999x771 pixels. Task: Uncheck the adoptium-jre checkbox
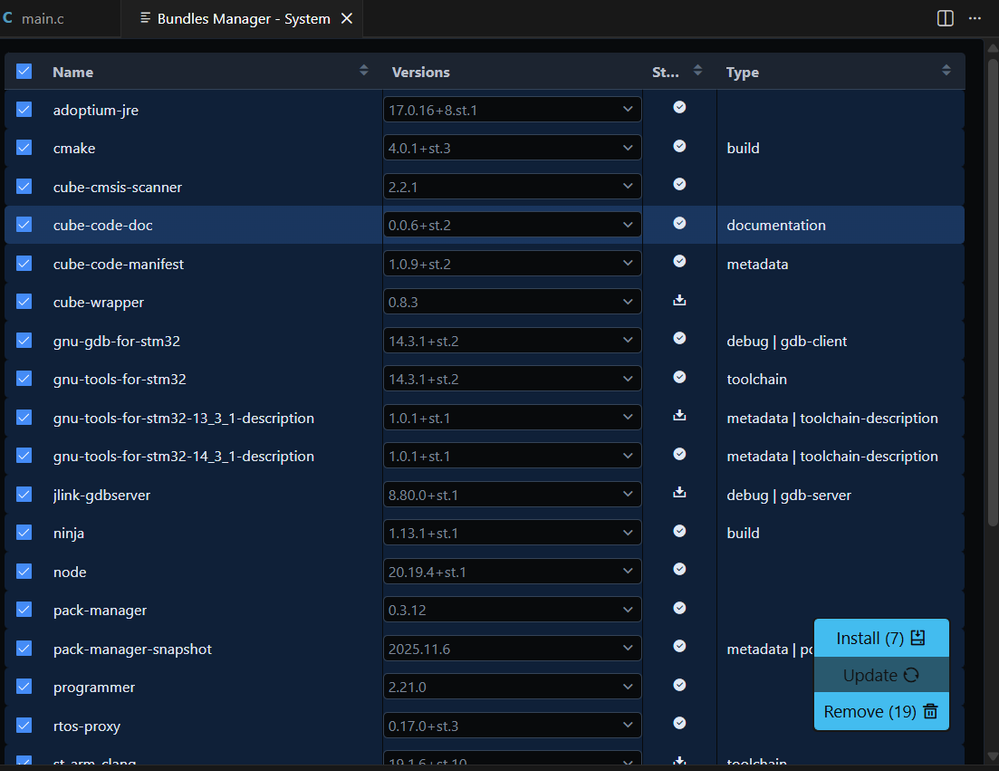pos(24,110)
